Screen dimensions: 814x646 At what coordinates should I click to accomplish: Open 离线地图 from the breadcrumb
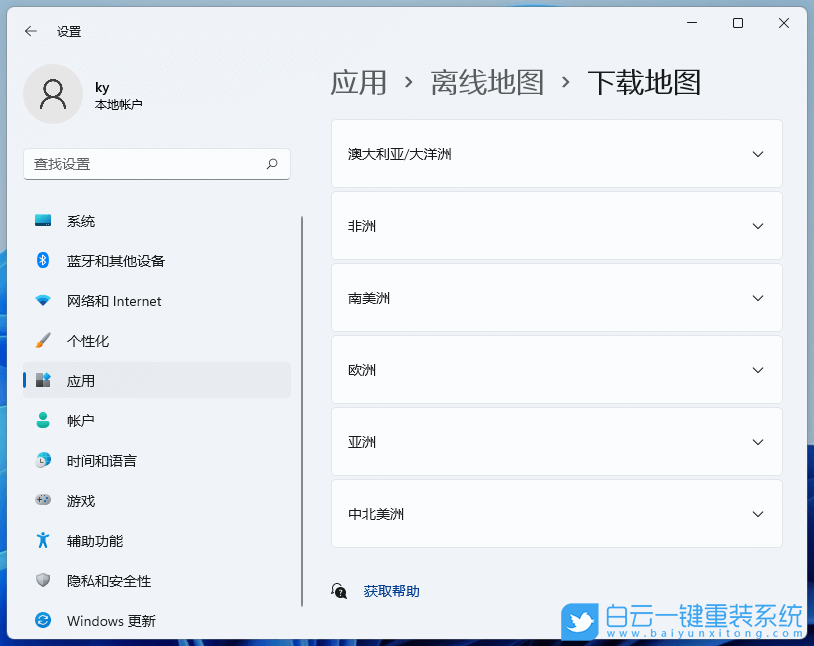[487, 84]
